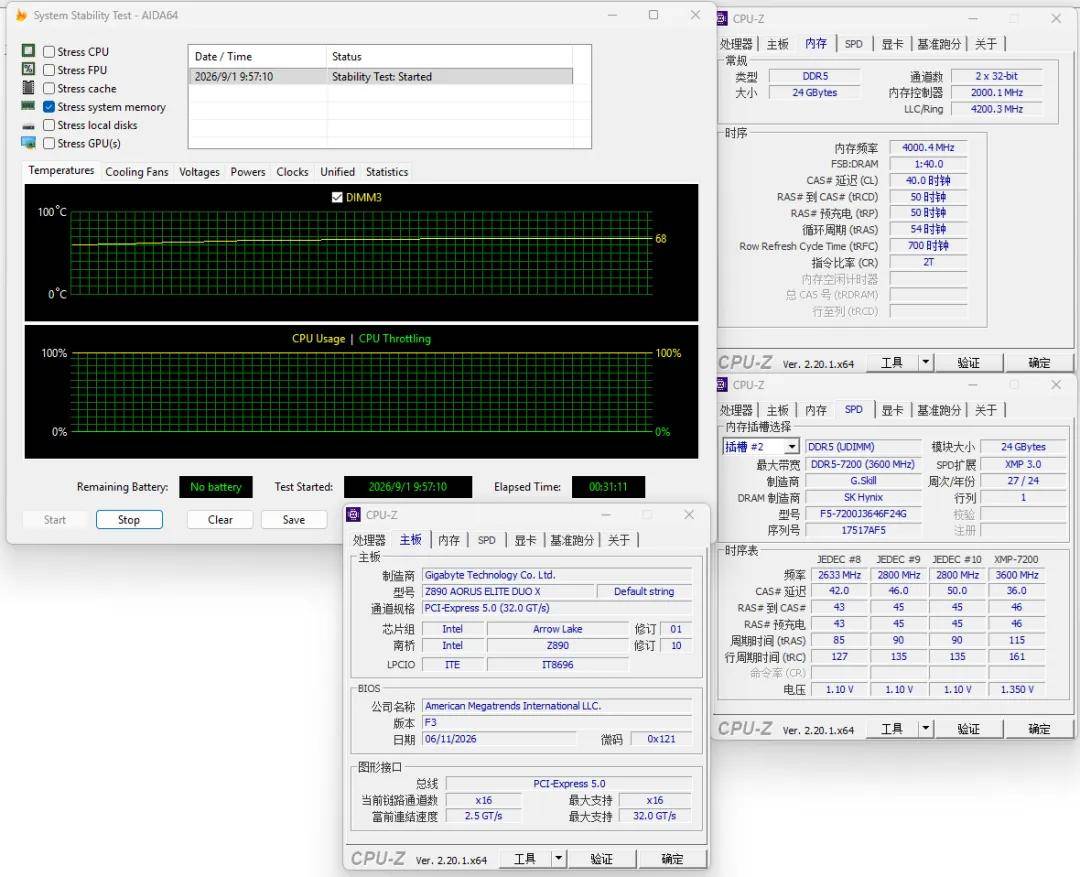
Task: Click 确定 in the CPU-Z motherboard window
Action: (672, 858)
